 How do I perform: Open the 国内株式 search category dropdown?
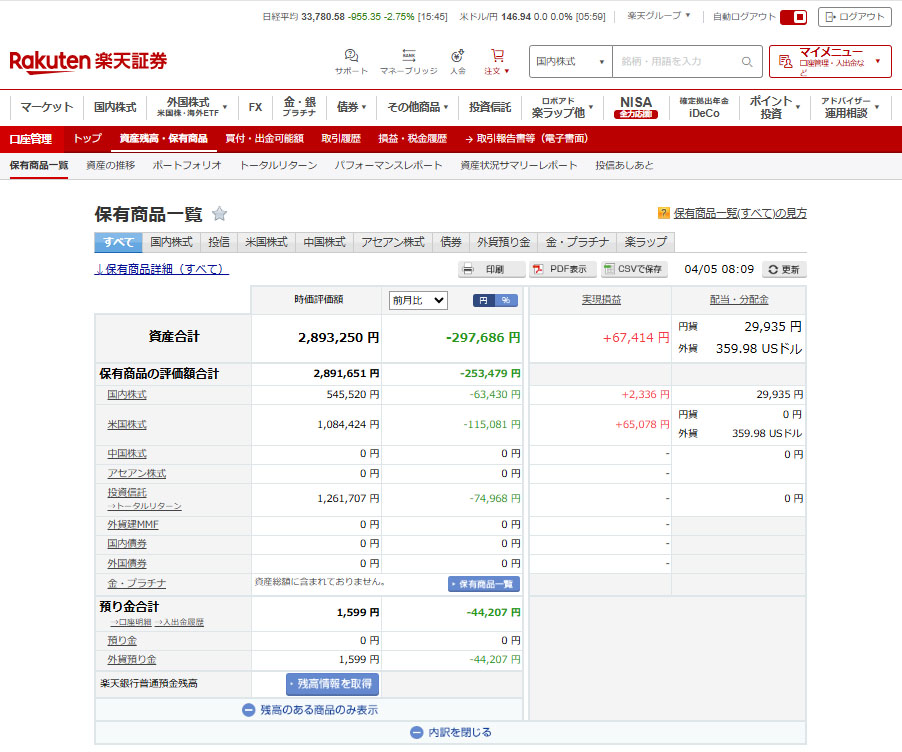[x=571, y=62]
